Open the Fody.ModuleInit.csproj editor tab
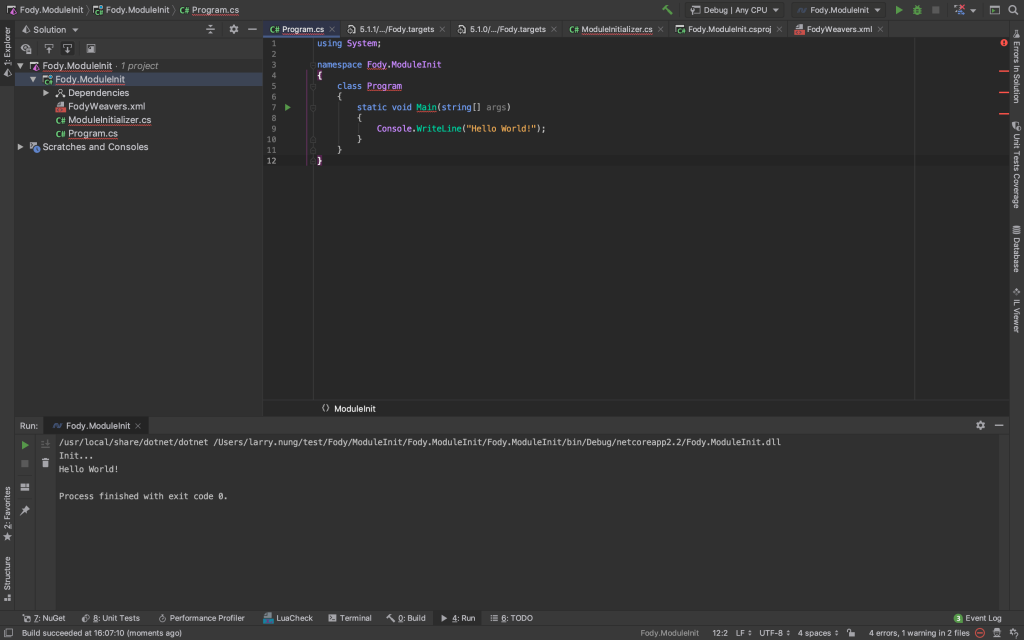The image size is (1024, 640). click(x=728, y=29)
